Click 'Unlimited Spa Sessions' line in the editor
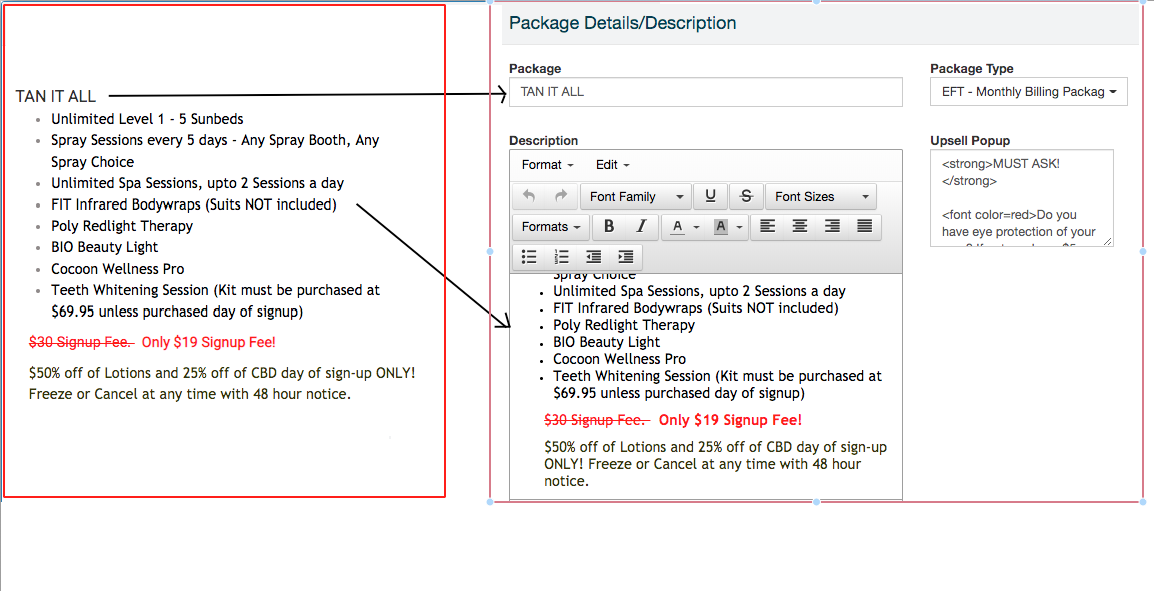This screenshot has height=591, width=1154. tap(699, 291)
